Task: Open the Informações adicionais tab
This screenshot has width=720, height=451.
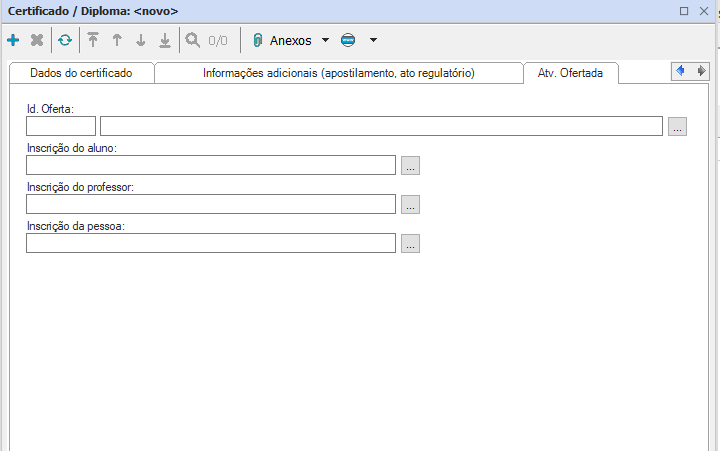Action: (x=338, y=73)
